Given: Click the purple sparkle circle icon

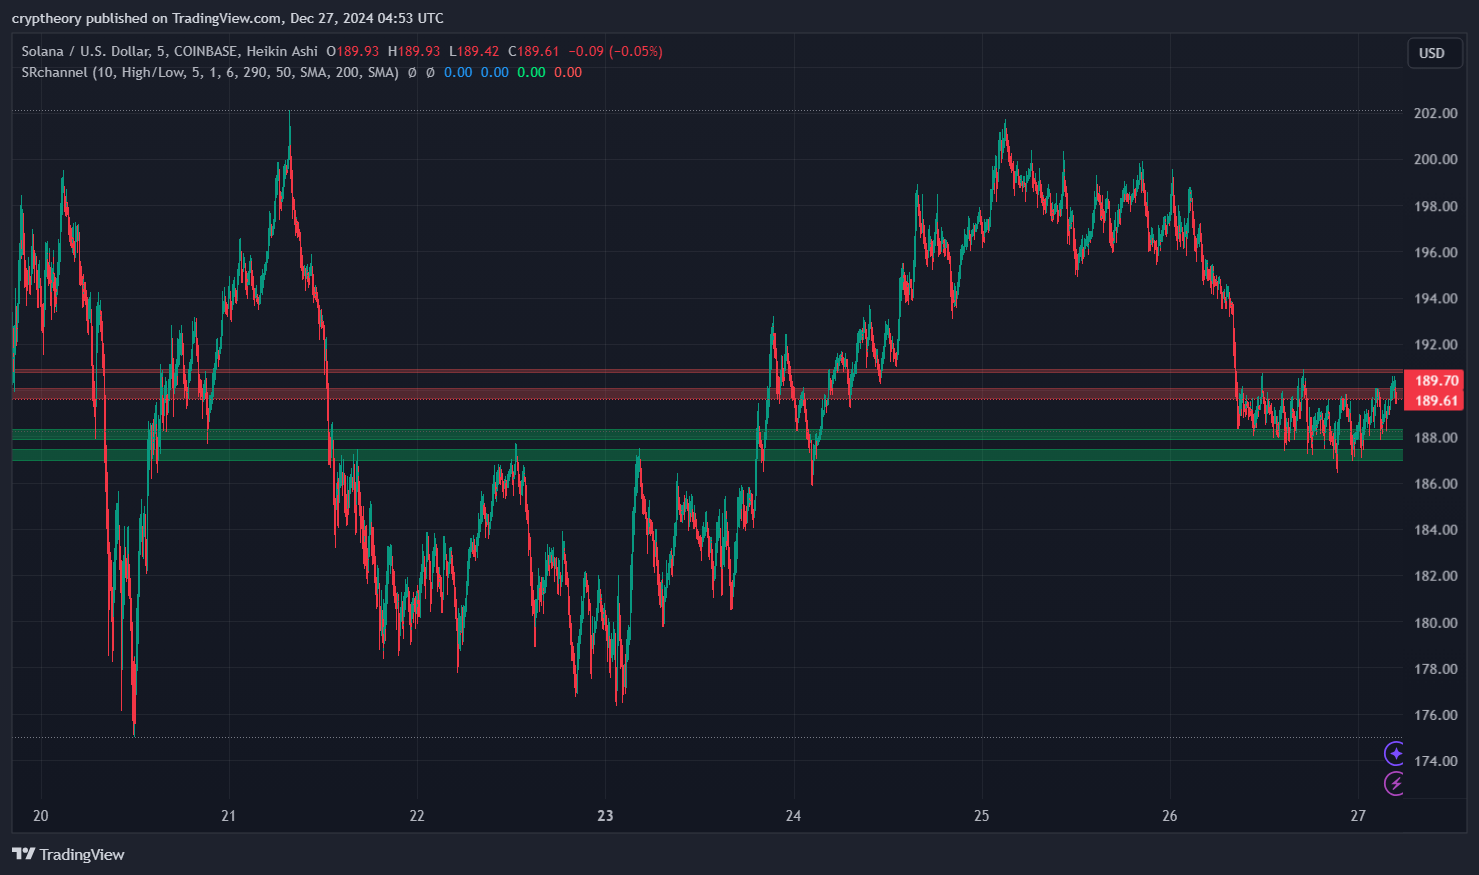Looking at the screenshot, I should click(1394, 753).
